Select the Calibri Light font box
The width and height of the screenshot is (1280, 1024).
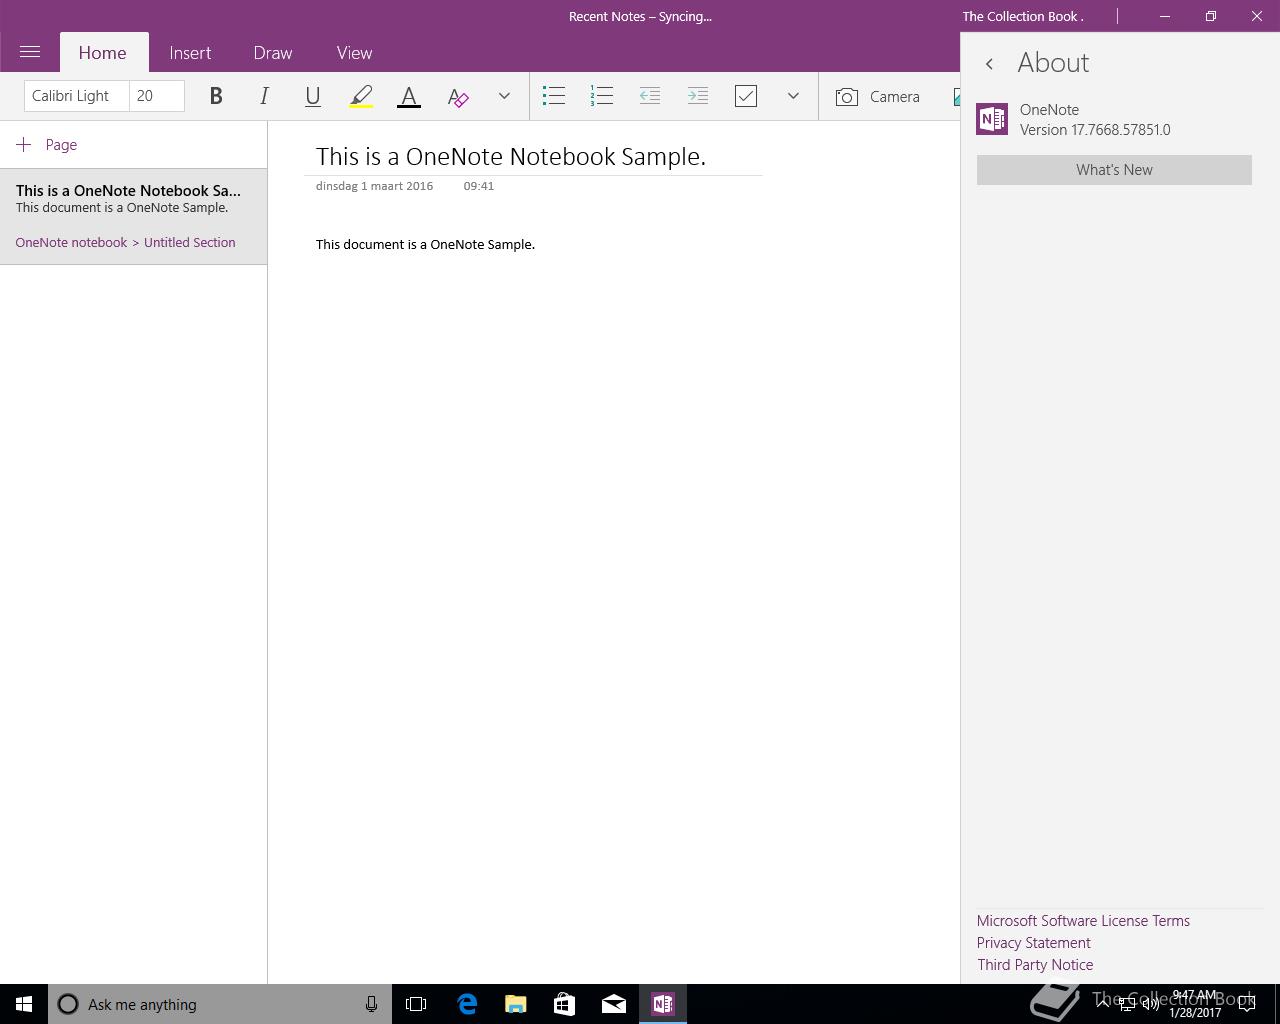point(77,96)
